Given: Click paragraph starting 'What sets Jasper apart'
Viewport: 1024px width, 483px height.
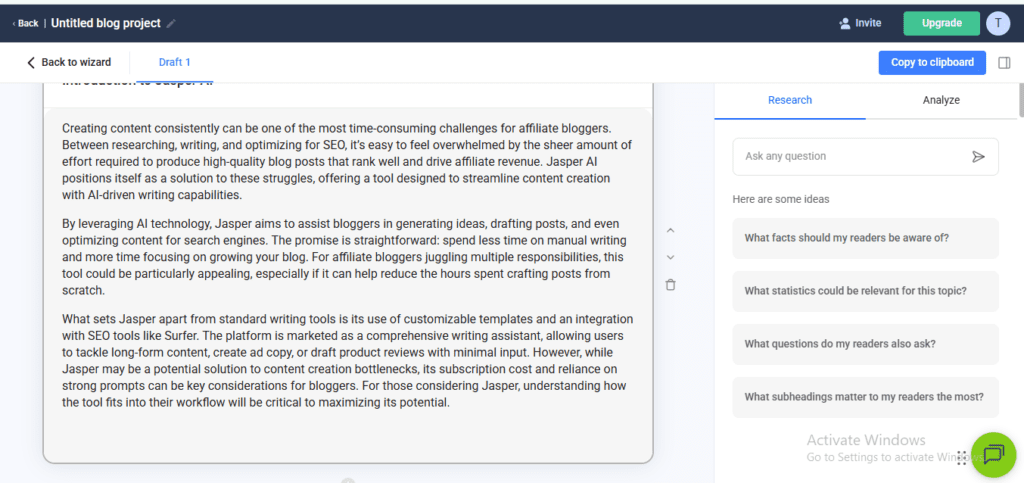Looking at the screenshot, I should [x=347, y=361].
